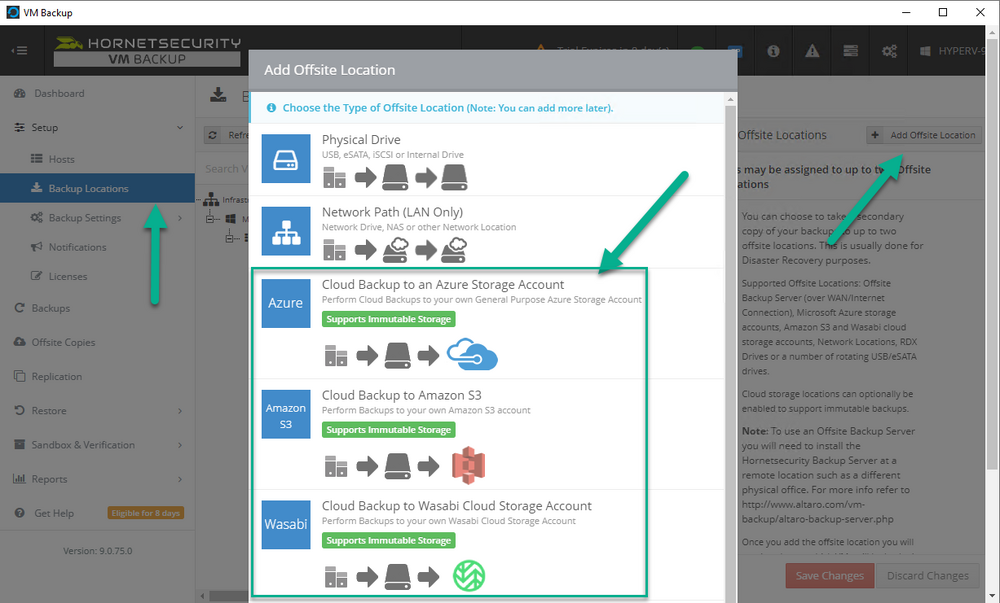Image resolution: width=1000 pixels, height=603 pixels.
Task: Click the Offsite Locations heading
Action: point(782,135)
